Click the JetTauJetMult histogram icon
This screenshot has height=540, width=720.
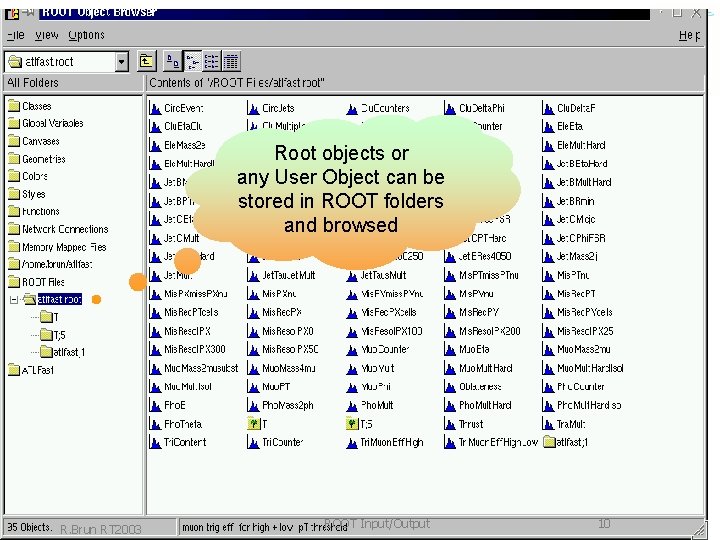click(x=253, y=276)
